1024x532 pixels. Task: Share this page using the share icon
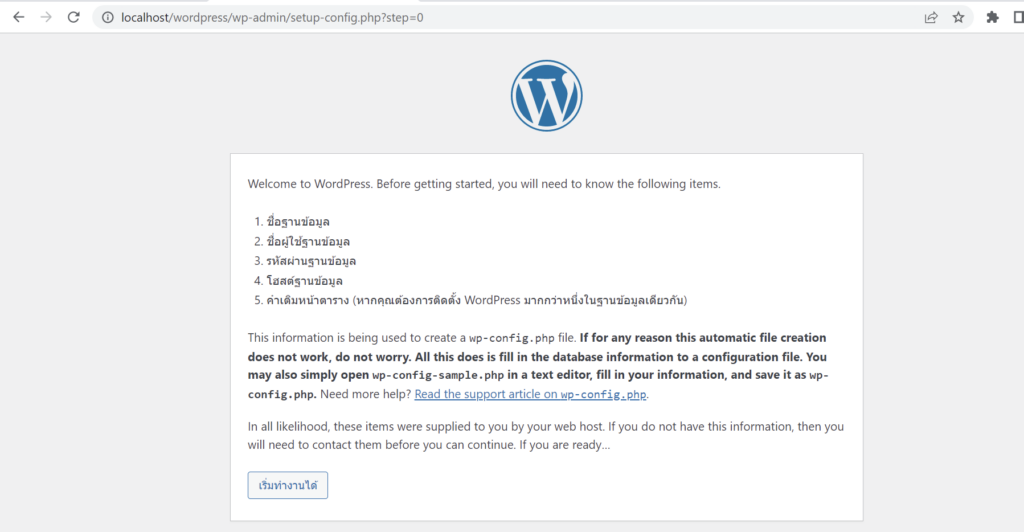[x=931, y=17]
